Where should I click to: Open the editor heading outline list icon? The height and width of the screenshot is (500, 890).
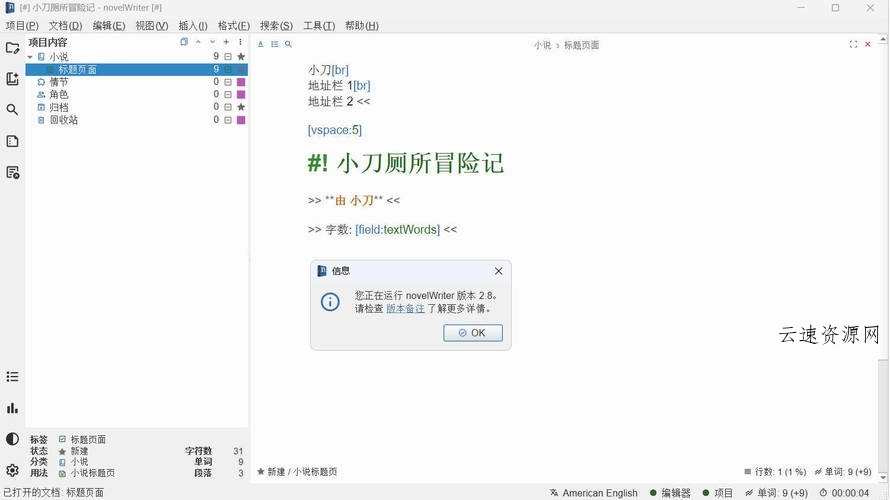click(275, 44)
